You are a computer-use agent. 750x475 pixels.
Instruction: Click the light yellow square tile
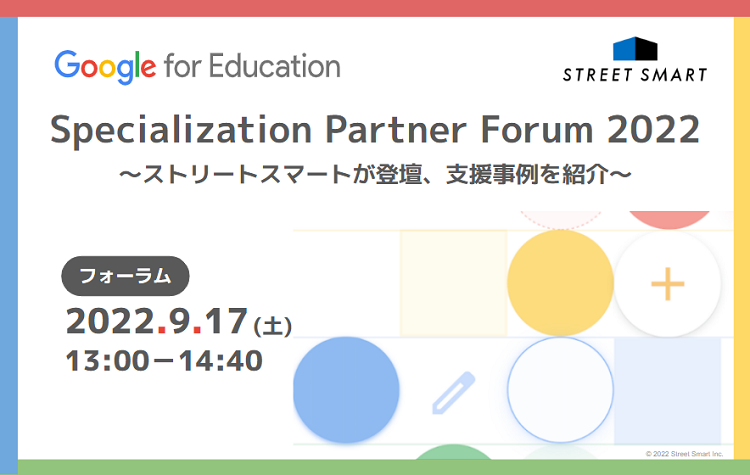453,282
